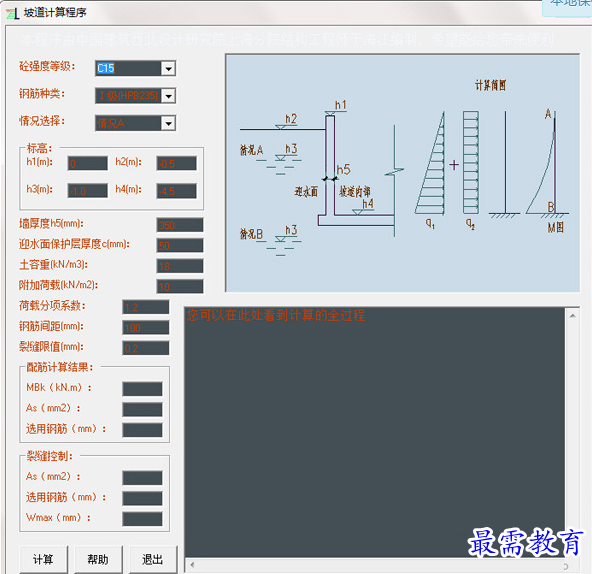
Task: Click the Wmax (mm) result field
Action: click(x=142, y=518)
